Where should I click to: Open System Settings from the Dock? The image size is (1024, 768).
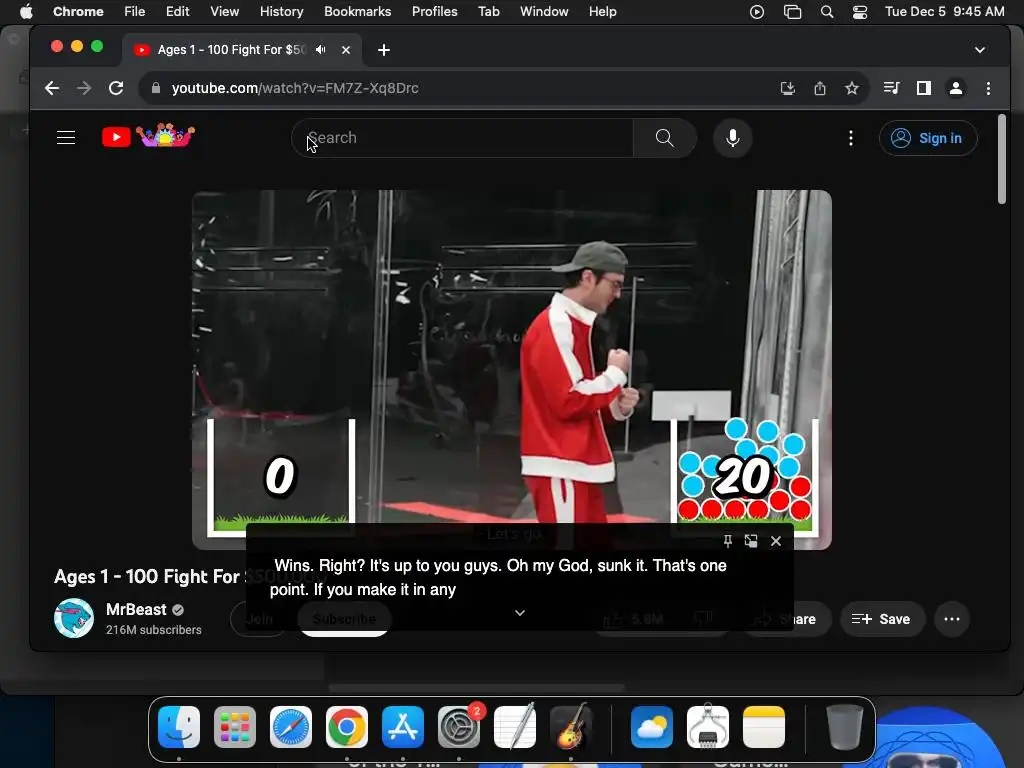pyautogui.click(x=458, y=727)
